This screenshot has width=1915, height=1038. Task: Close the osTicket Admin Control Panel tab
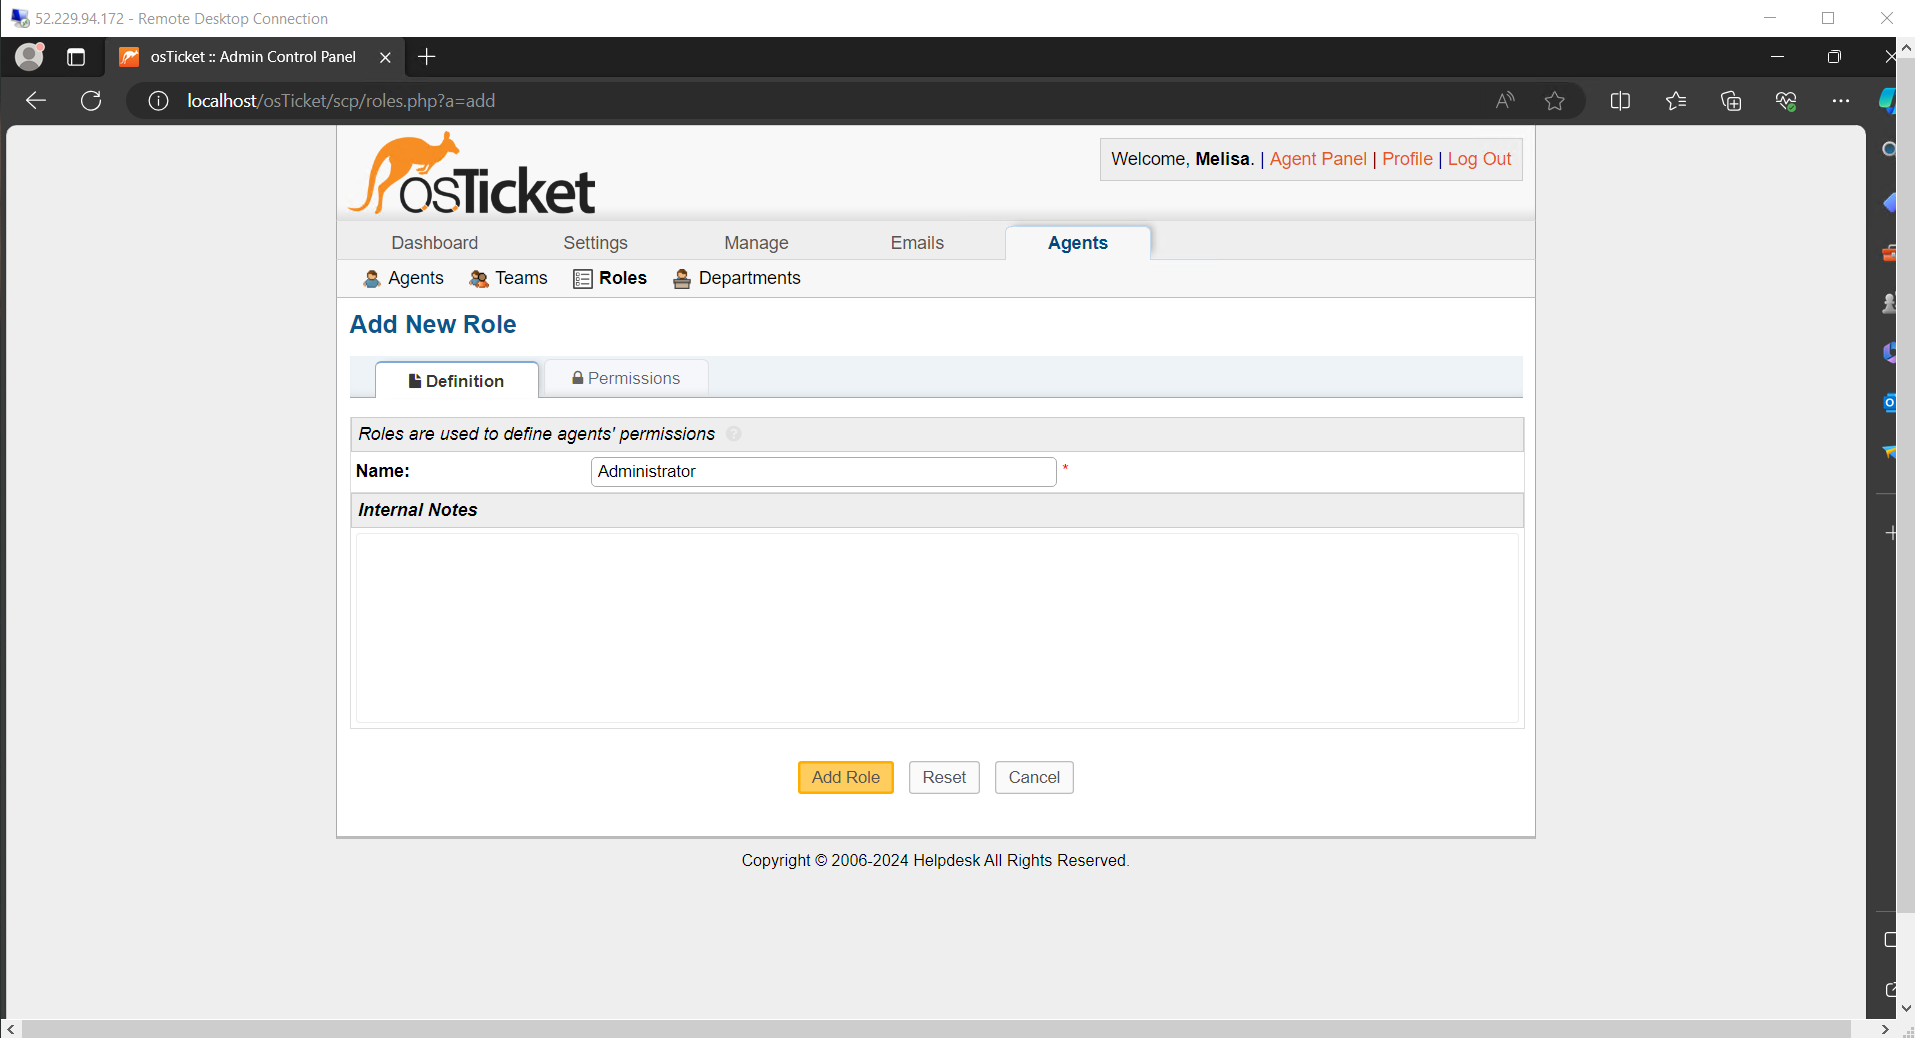click(x=385, y=57)
